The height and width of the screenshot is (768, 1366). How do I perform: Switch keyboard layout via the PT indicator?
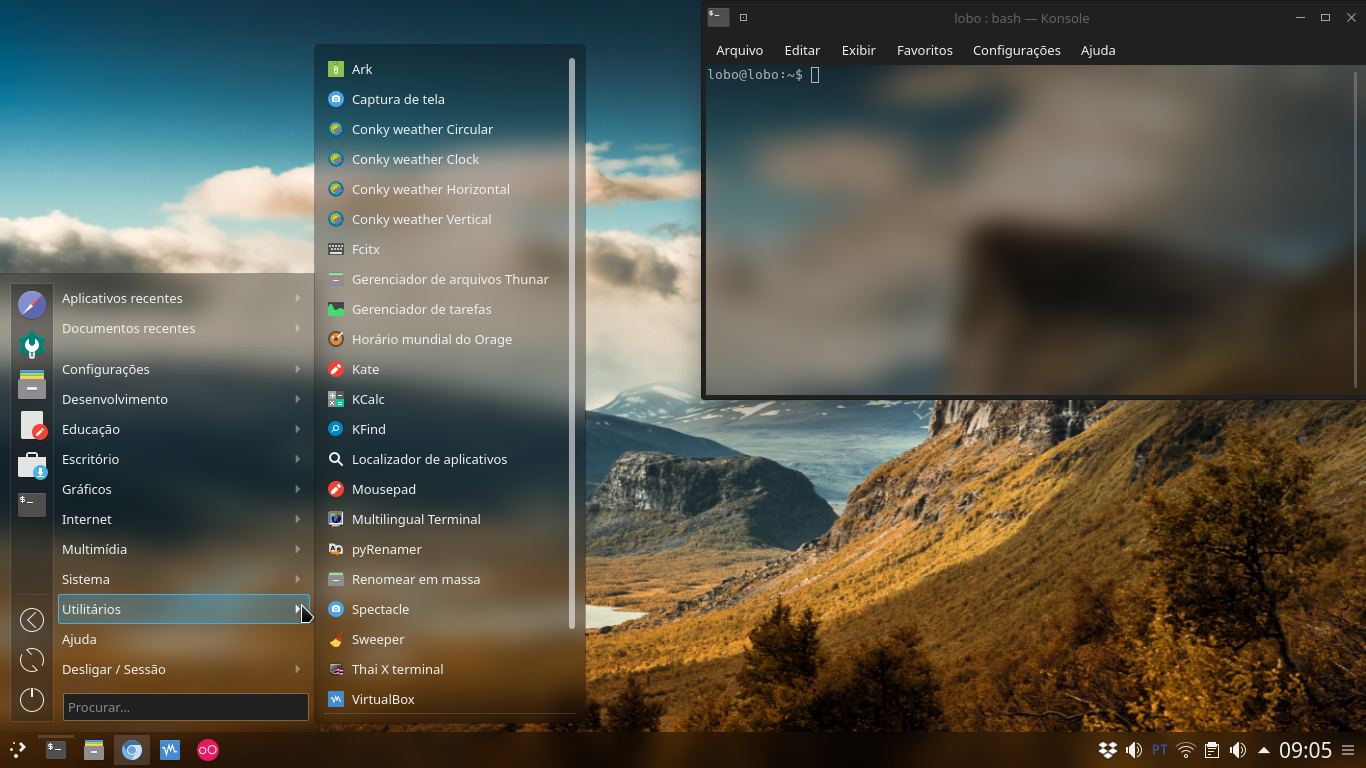point(1160,748)
